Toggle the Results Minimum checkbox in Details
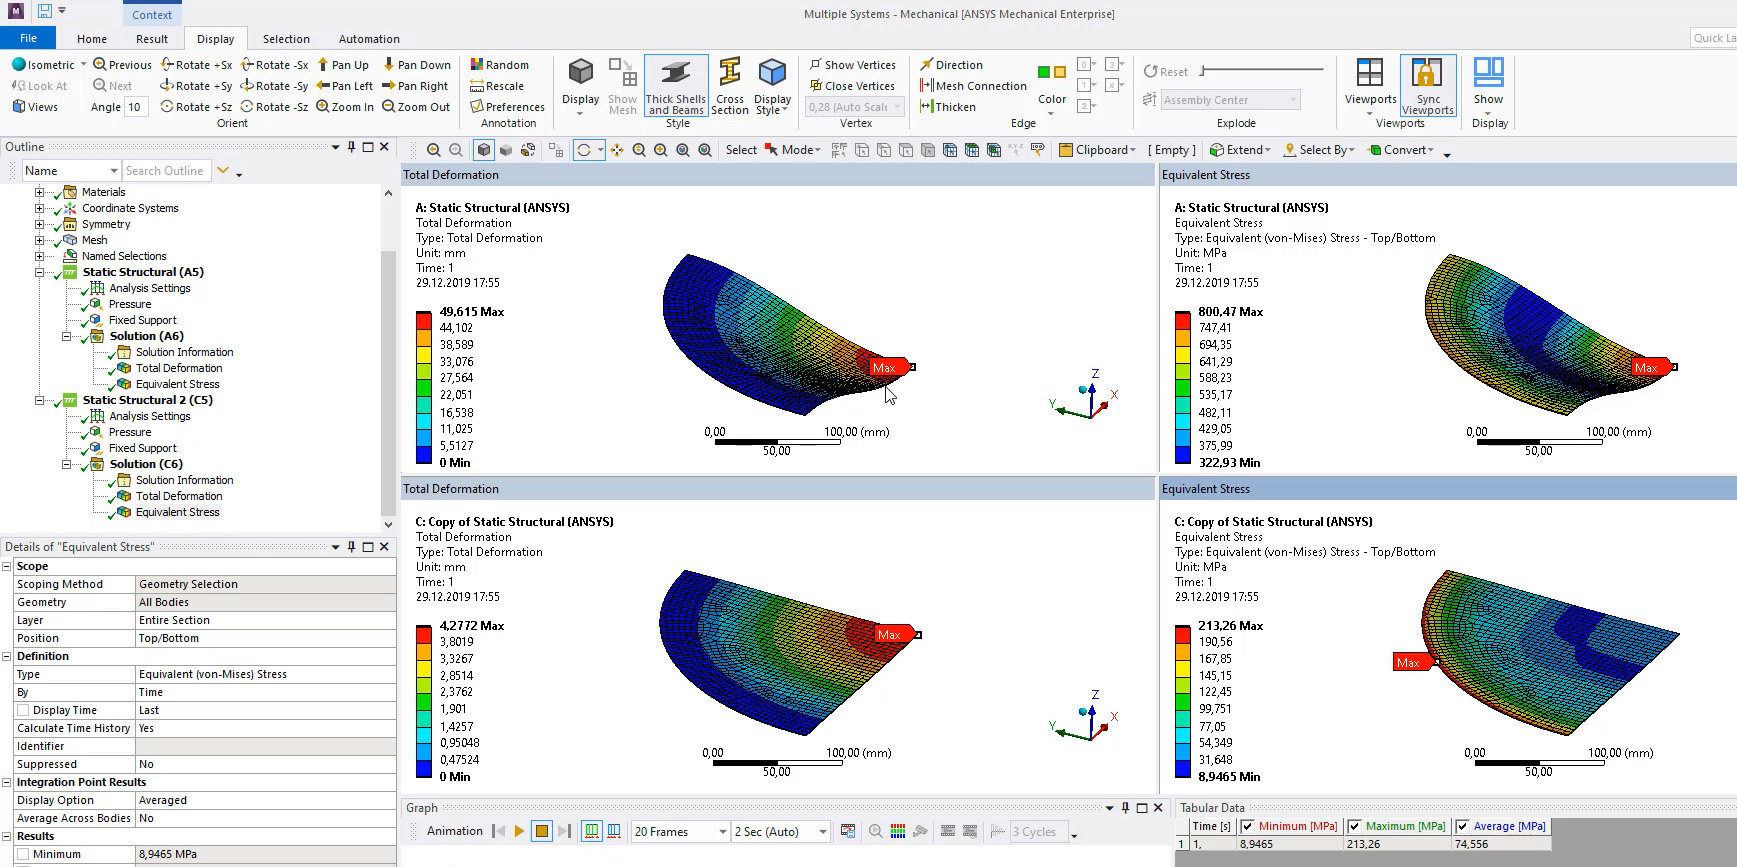This screenshot has width=1737, height=867. [x=23, y=854]
